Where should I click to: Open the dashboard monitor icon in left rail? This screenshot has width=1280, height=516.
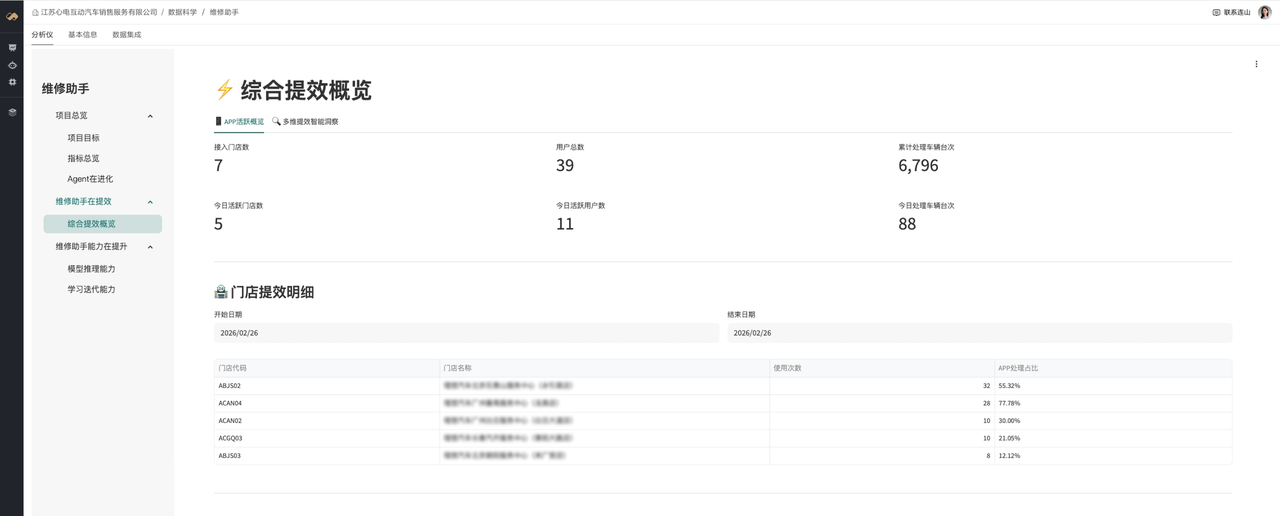(12, 47)
